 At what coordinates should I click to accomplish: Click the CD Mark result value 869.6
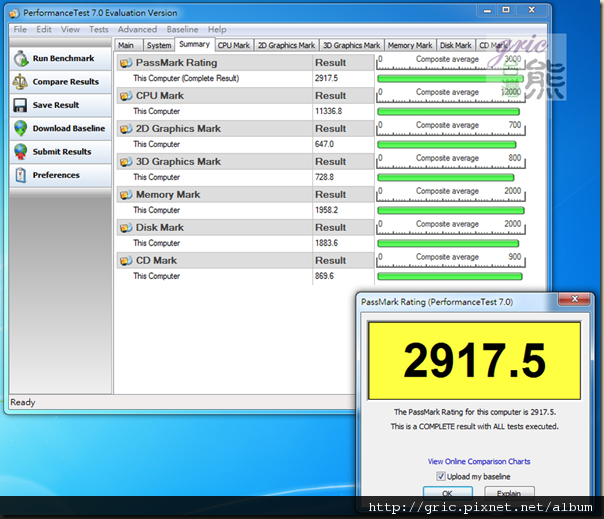(324, 276)
